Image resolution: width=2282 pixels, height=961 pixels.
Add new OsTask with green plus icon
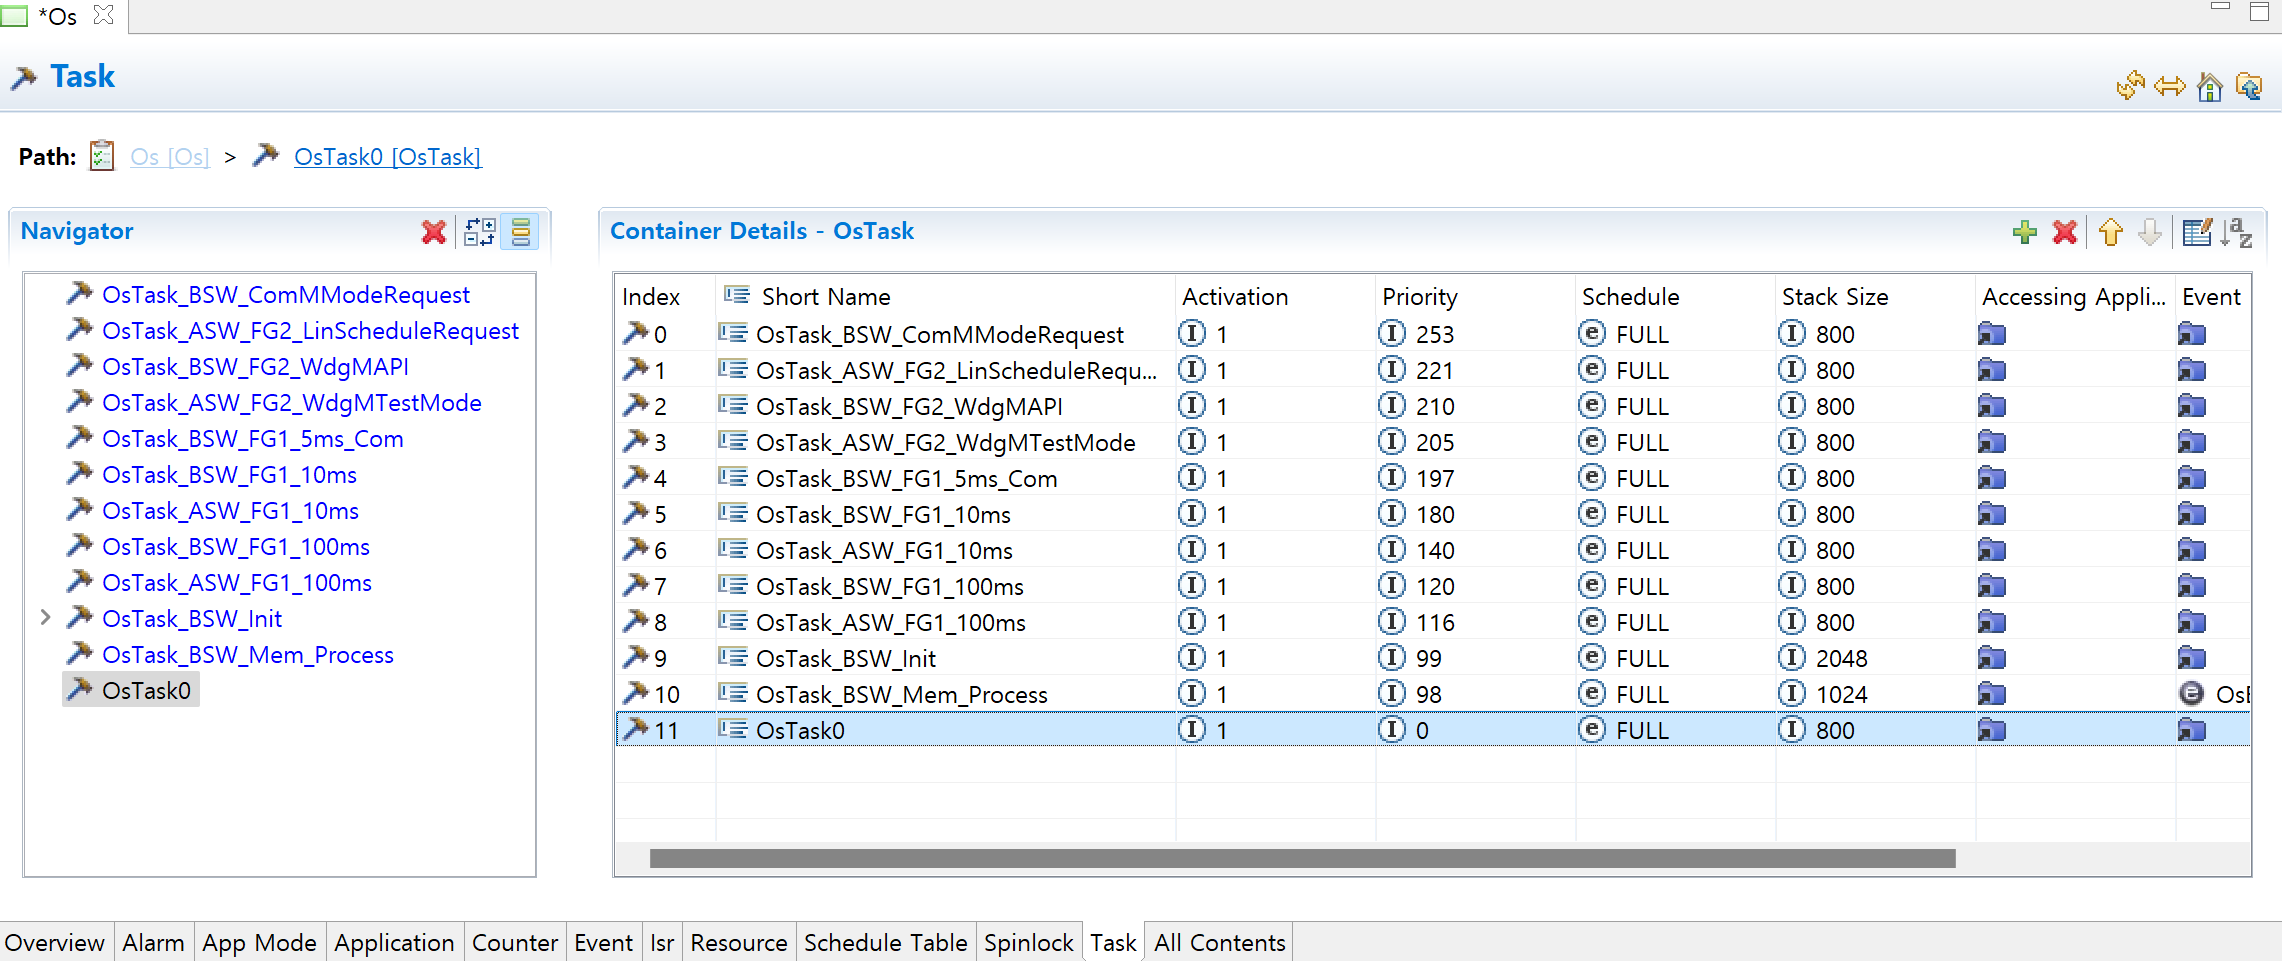click(x=2025, y=232)
